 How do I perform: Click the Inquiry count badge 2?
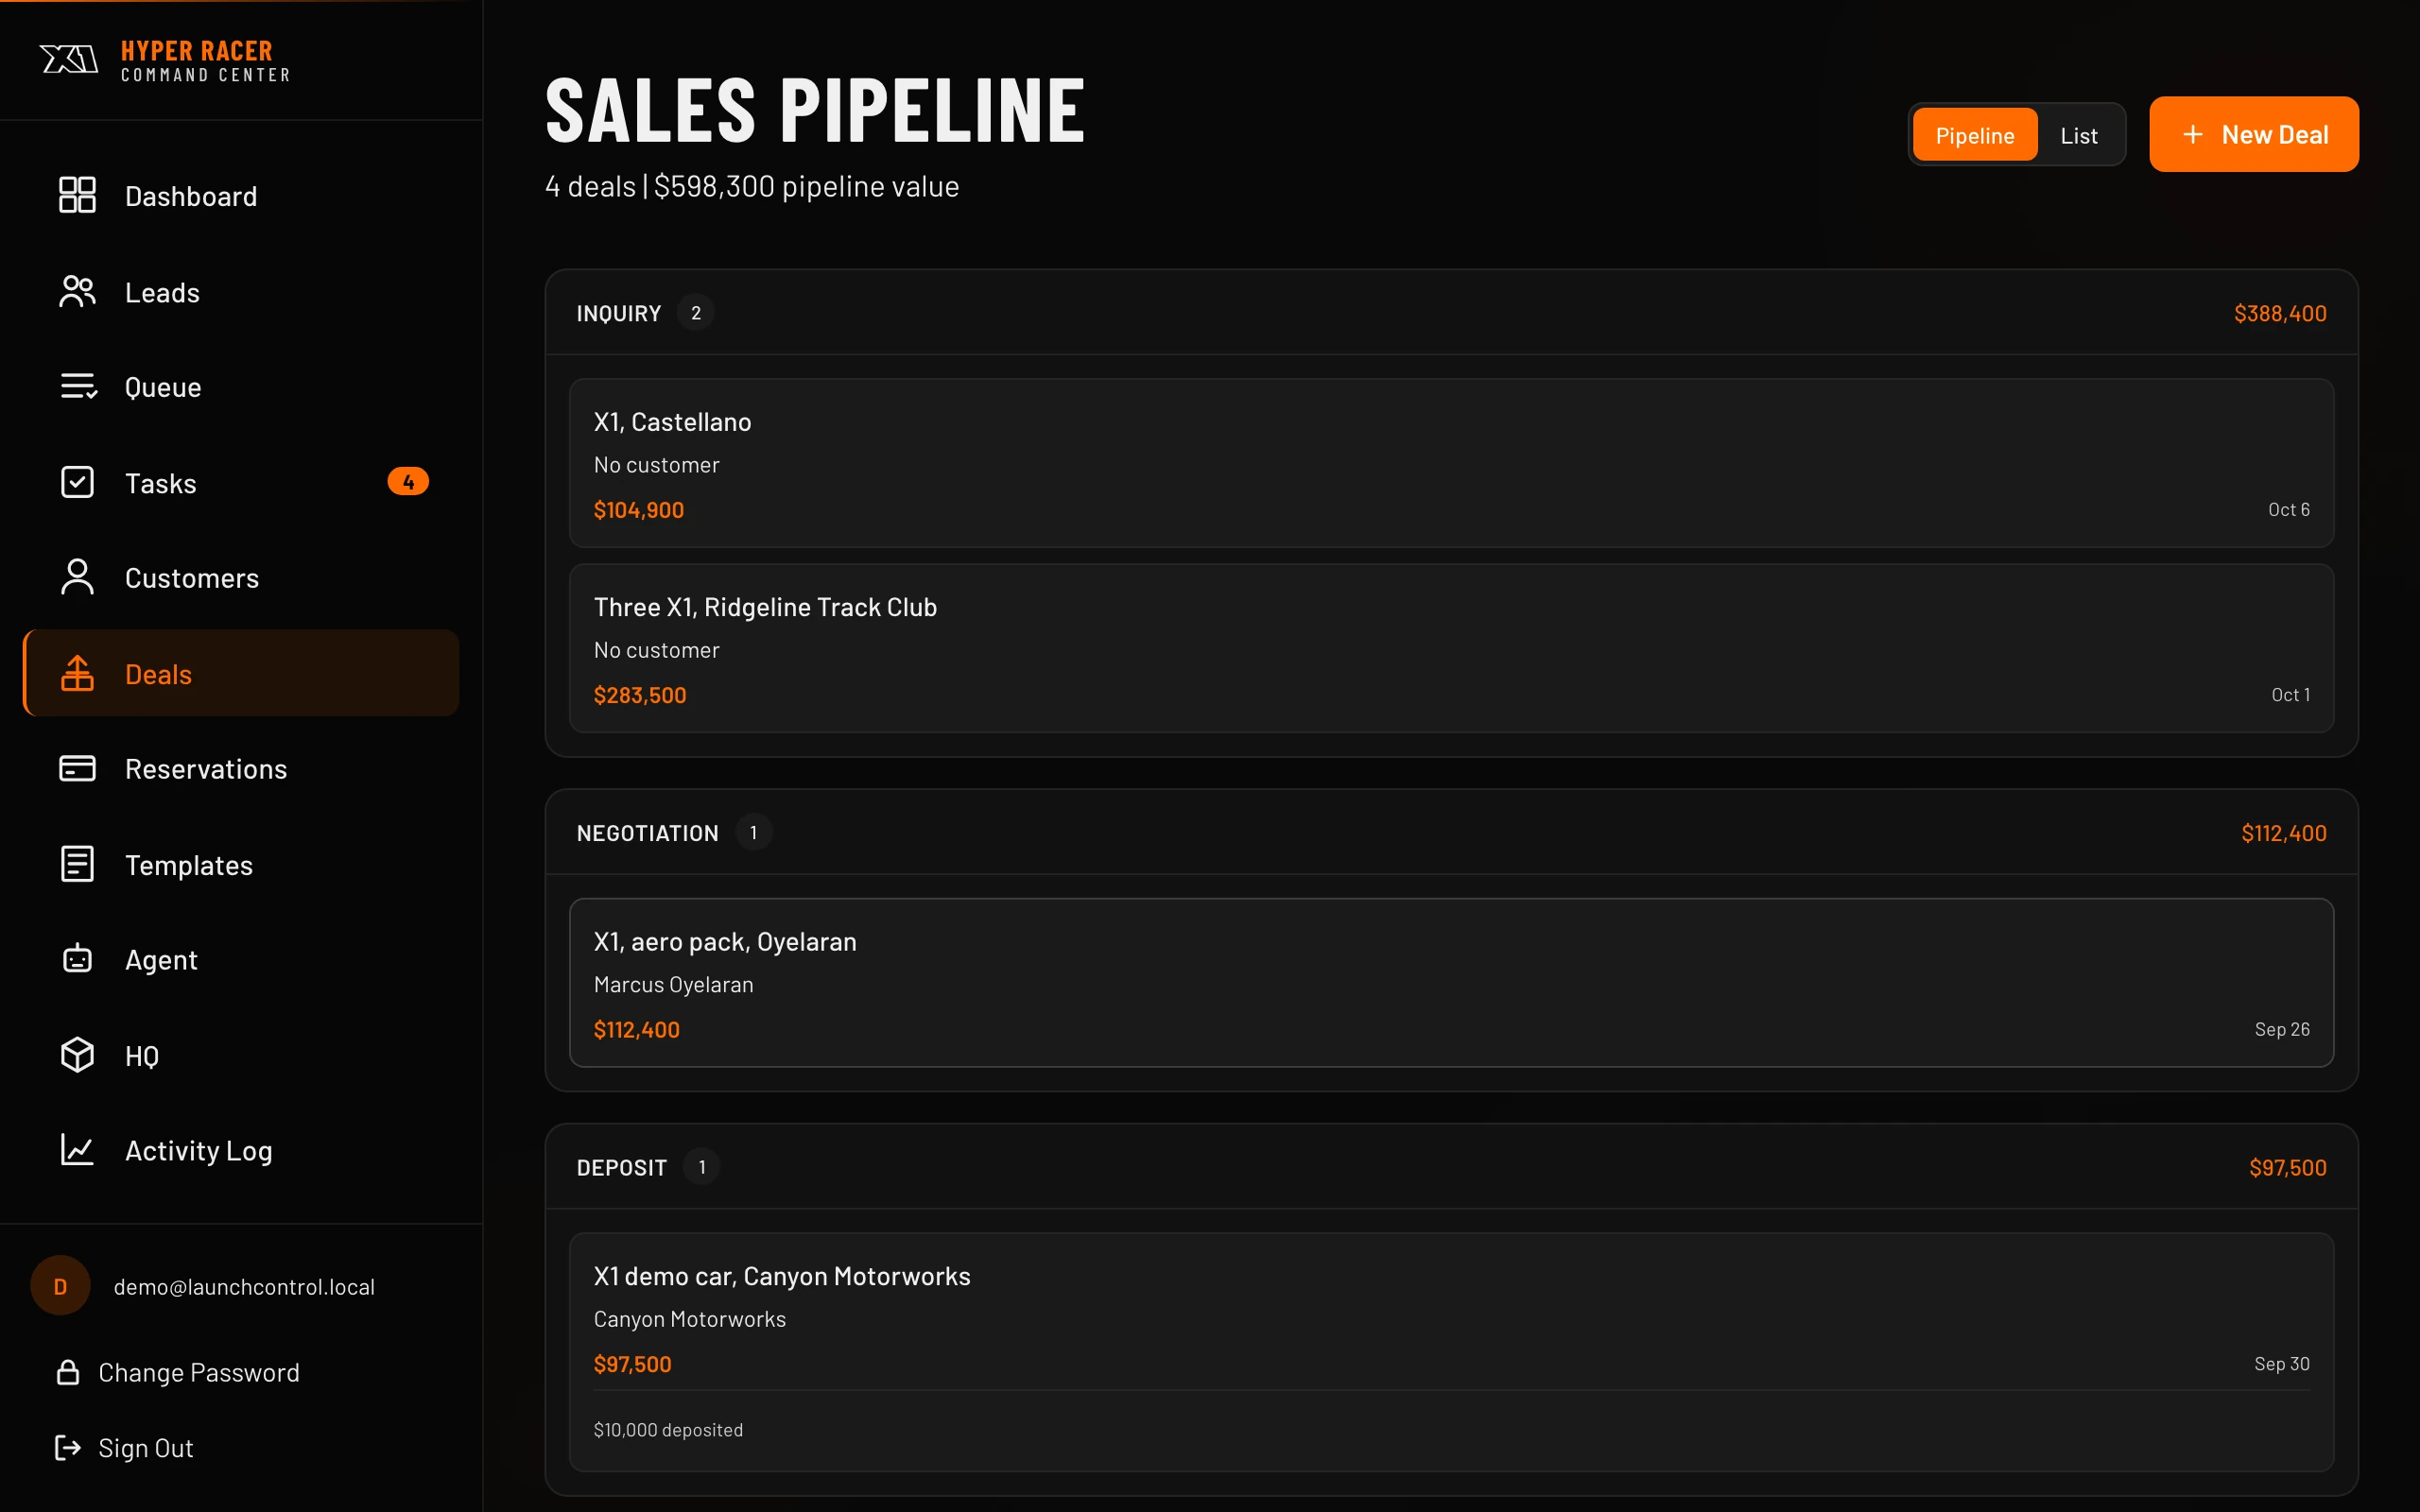(696, 313)
